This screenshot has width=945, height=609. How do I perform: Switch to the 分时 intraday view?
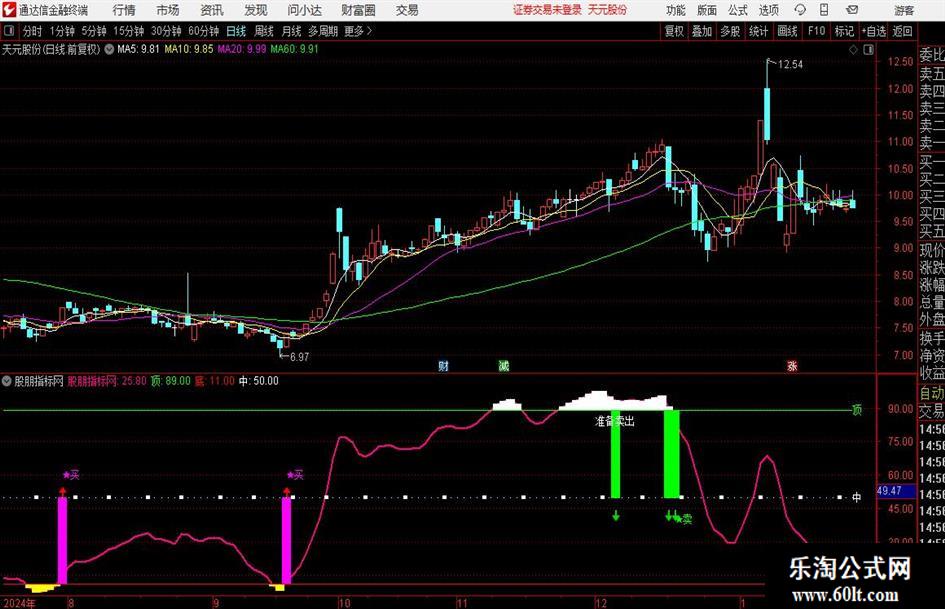[x=32, y=31]
